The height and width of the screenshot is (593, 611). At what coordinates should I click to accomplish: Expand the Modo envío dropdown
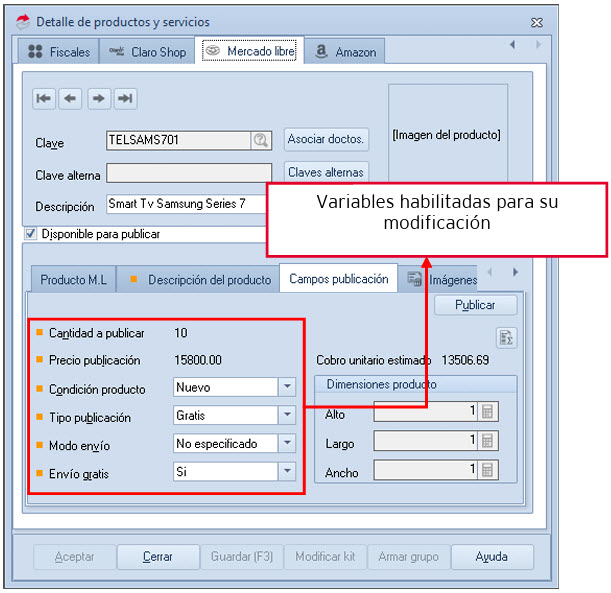point(287,443)
